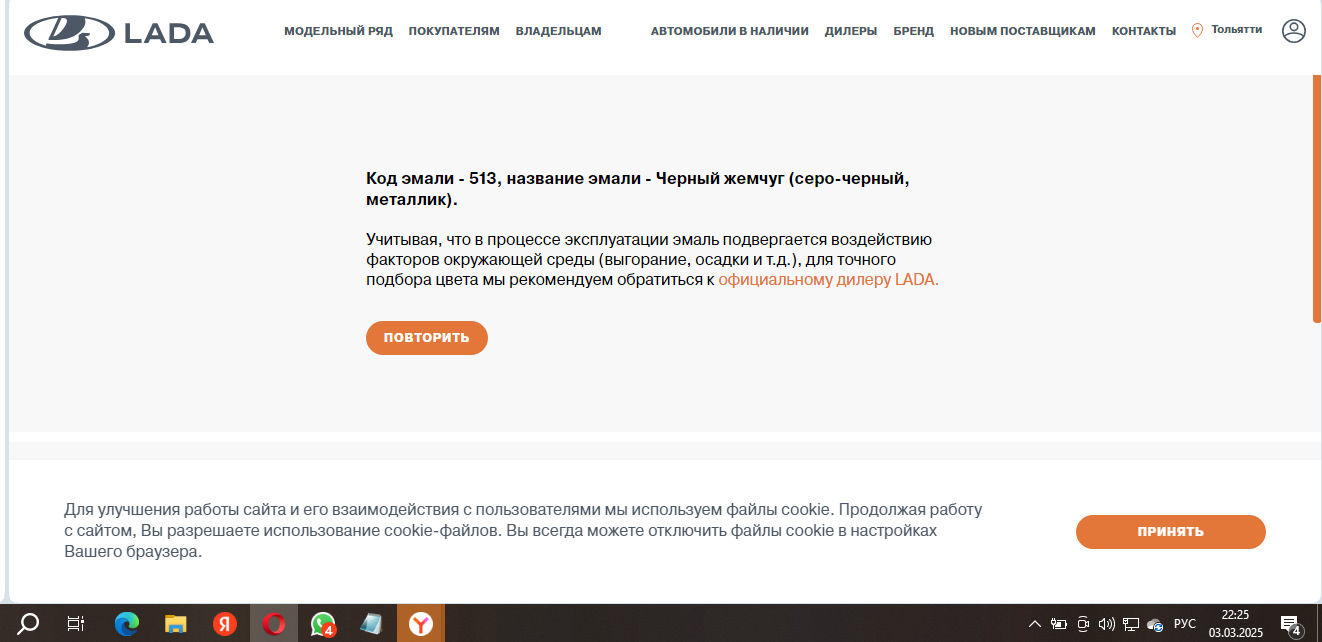Open the Автомобили в наличии page
This screenshot has width=1322, height=642.
(729, 31)
